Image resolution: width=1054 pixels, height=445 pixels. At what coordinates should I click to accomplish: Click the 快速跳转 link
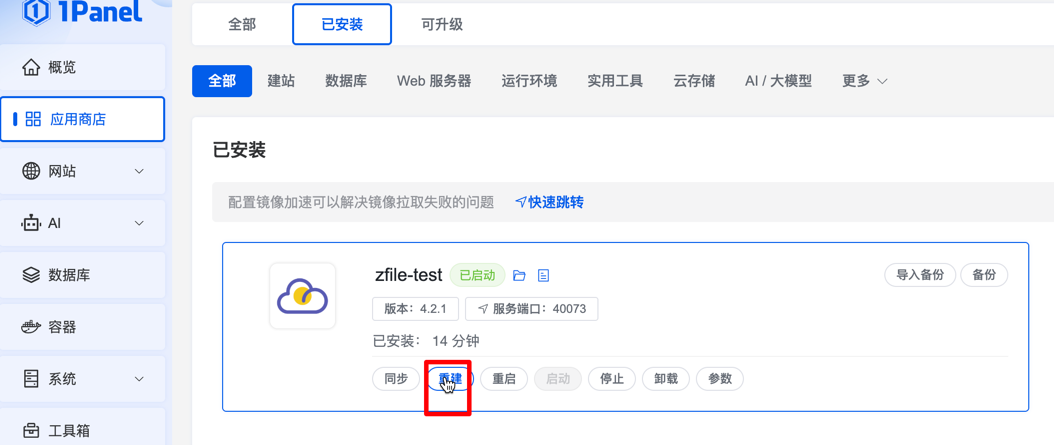pos(549,202)
